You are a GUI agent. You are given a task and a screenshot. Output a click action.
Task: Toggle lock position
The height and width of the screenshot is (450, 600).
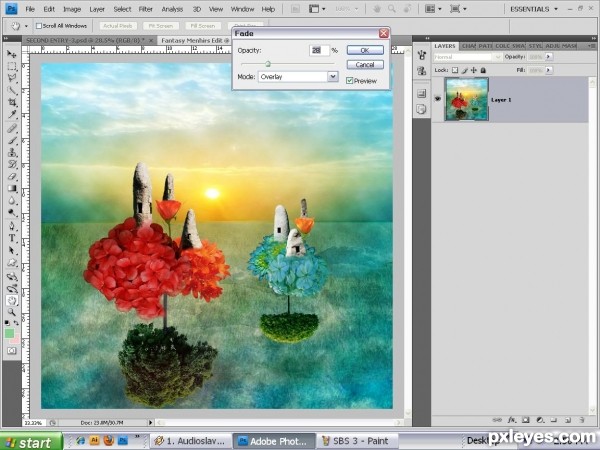tap(474, 70)
